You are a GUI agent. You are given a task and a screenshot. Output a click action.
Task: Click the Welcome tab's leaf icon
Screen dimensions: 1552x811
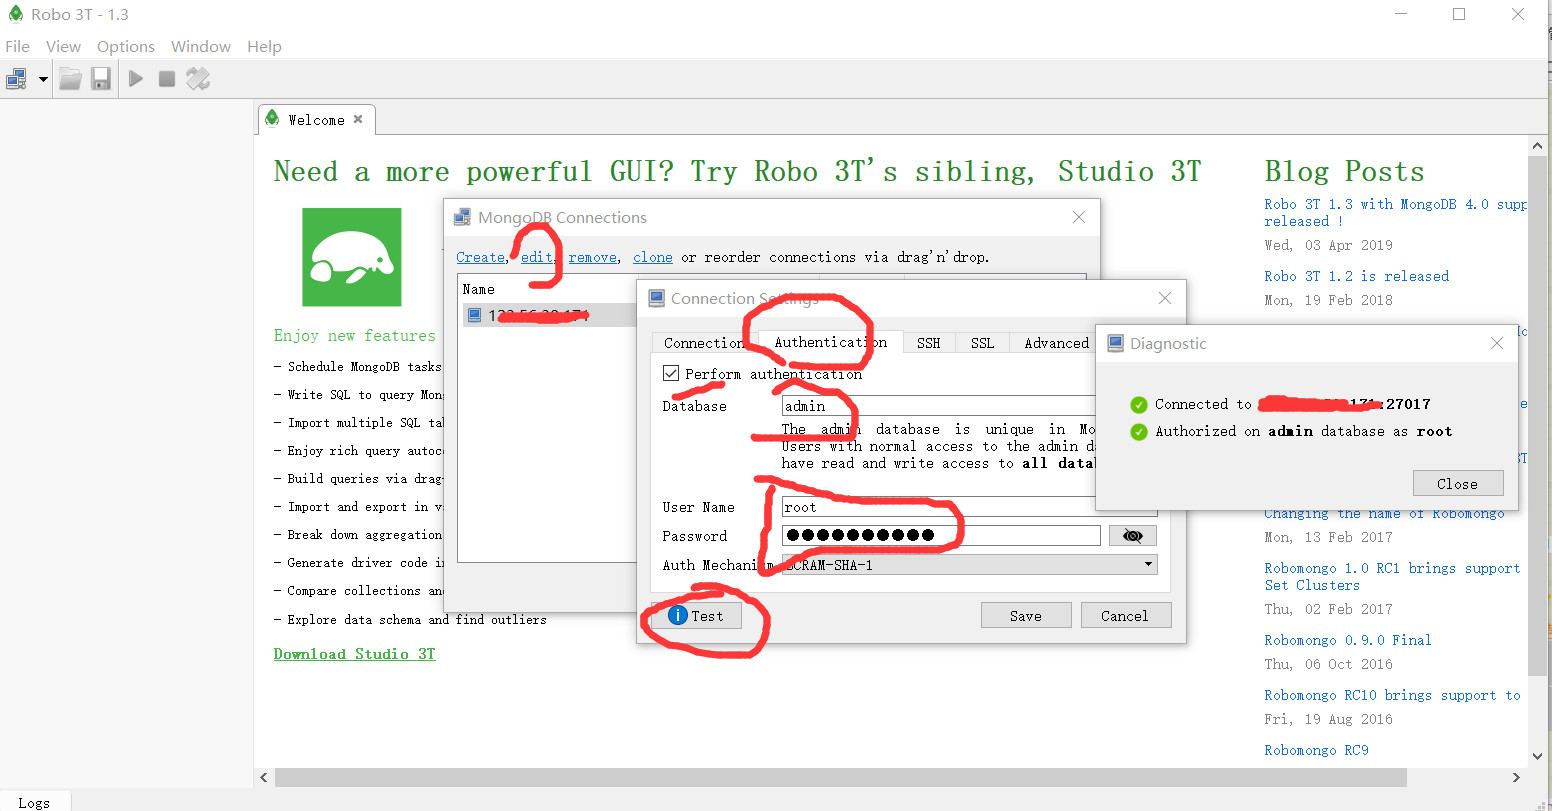coord(271,118)
